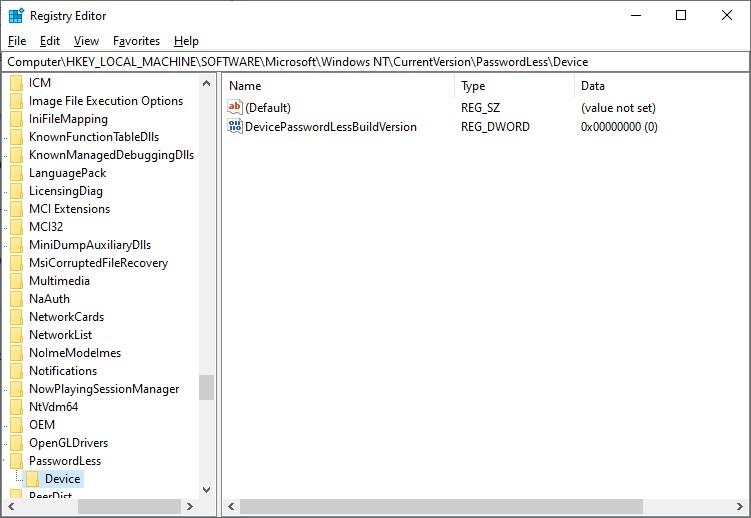Click the values pane scroll right arrow
751x518 pixels.
tap(740, 507)
